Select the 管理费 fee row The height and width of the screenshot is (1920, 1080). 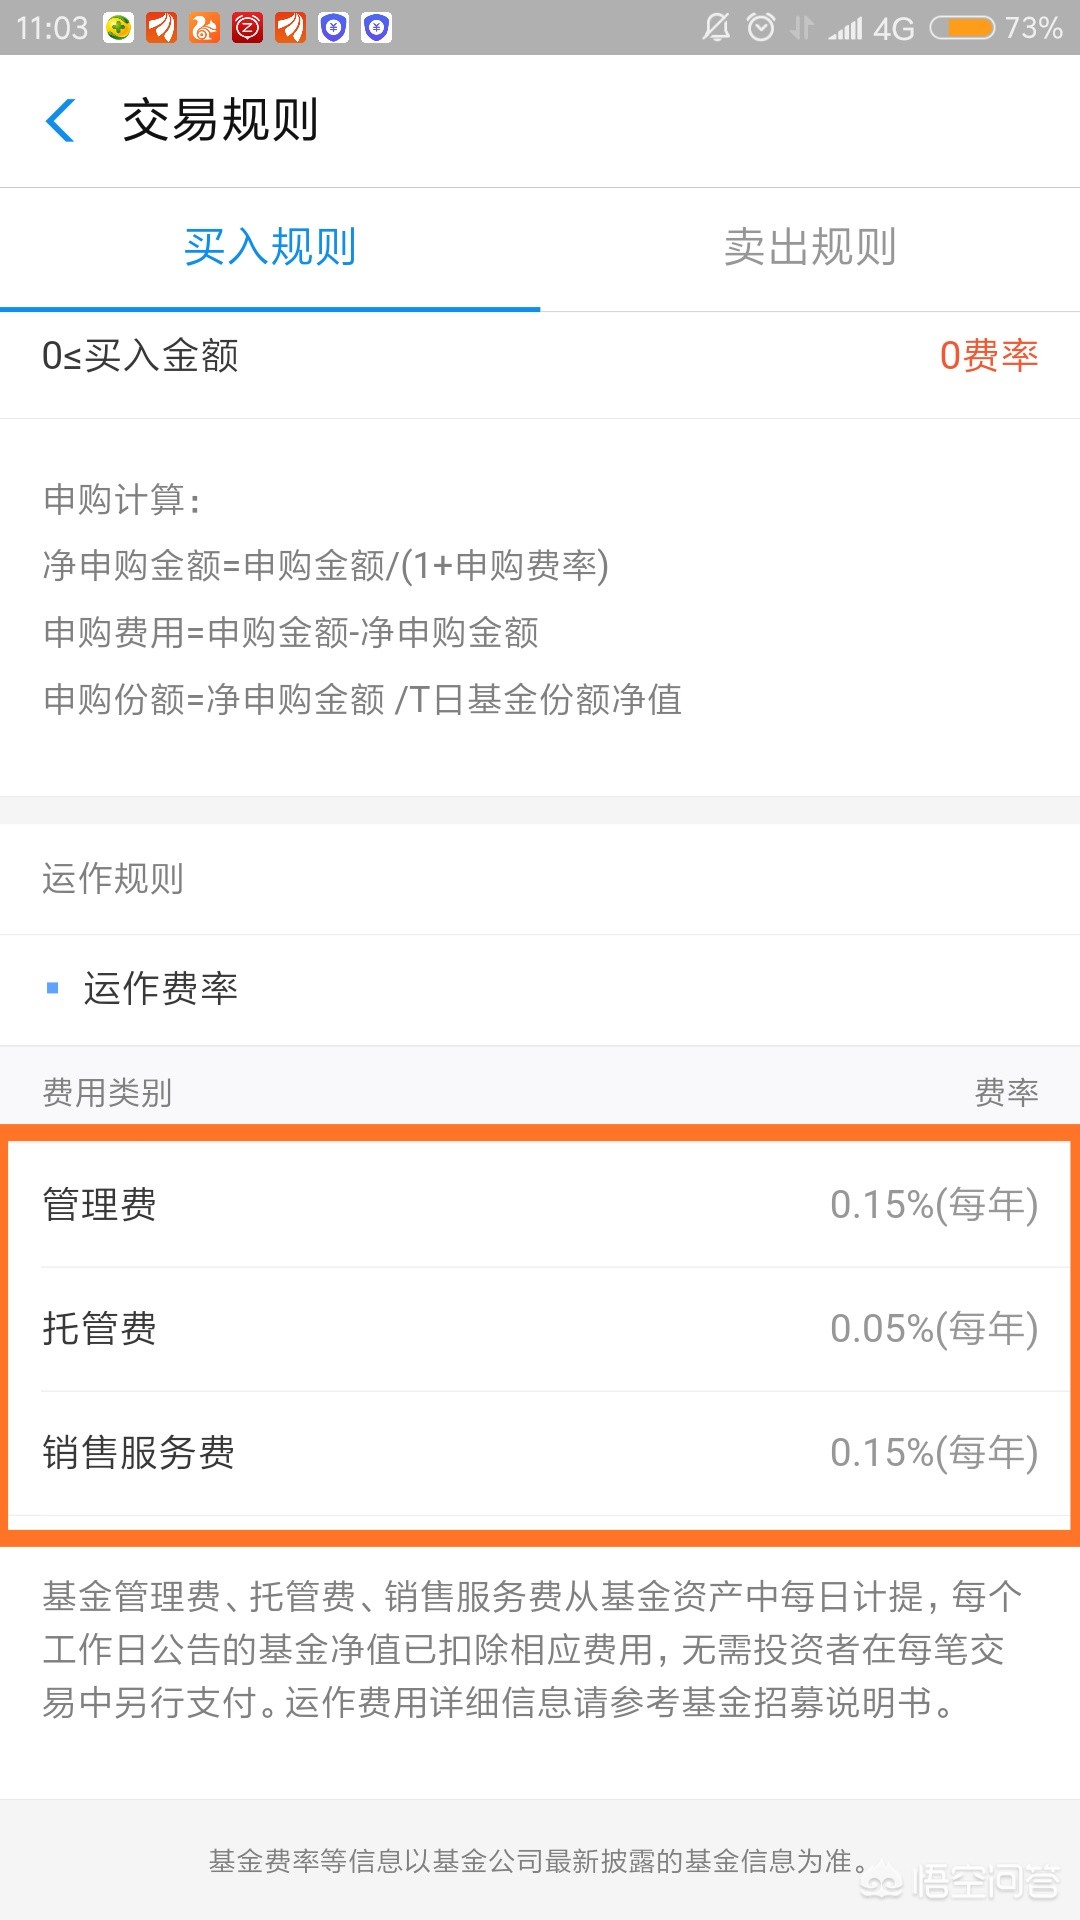540,1205
